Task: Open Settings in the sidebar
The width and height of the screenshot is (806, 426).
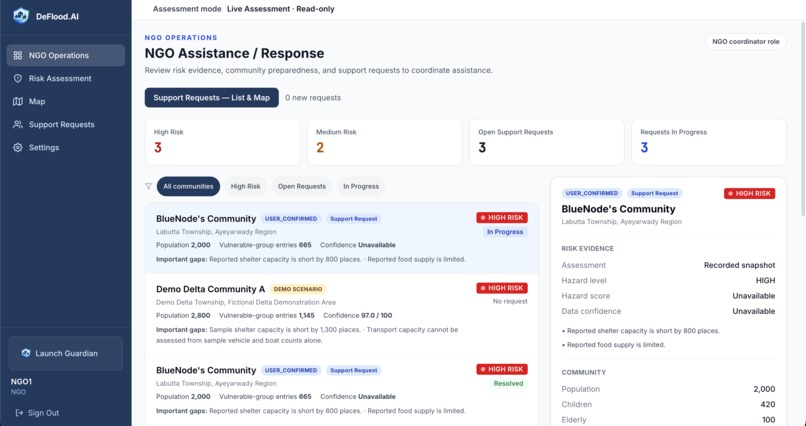Action: coord(66,147)
